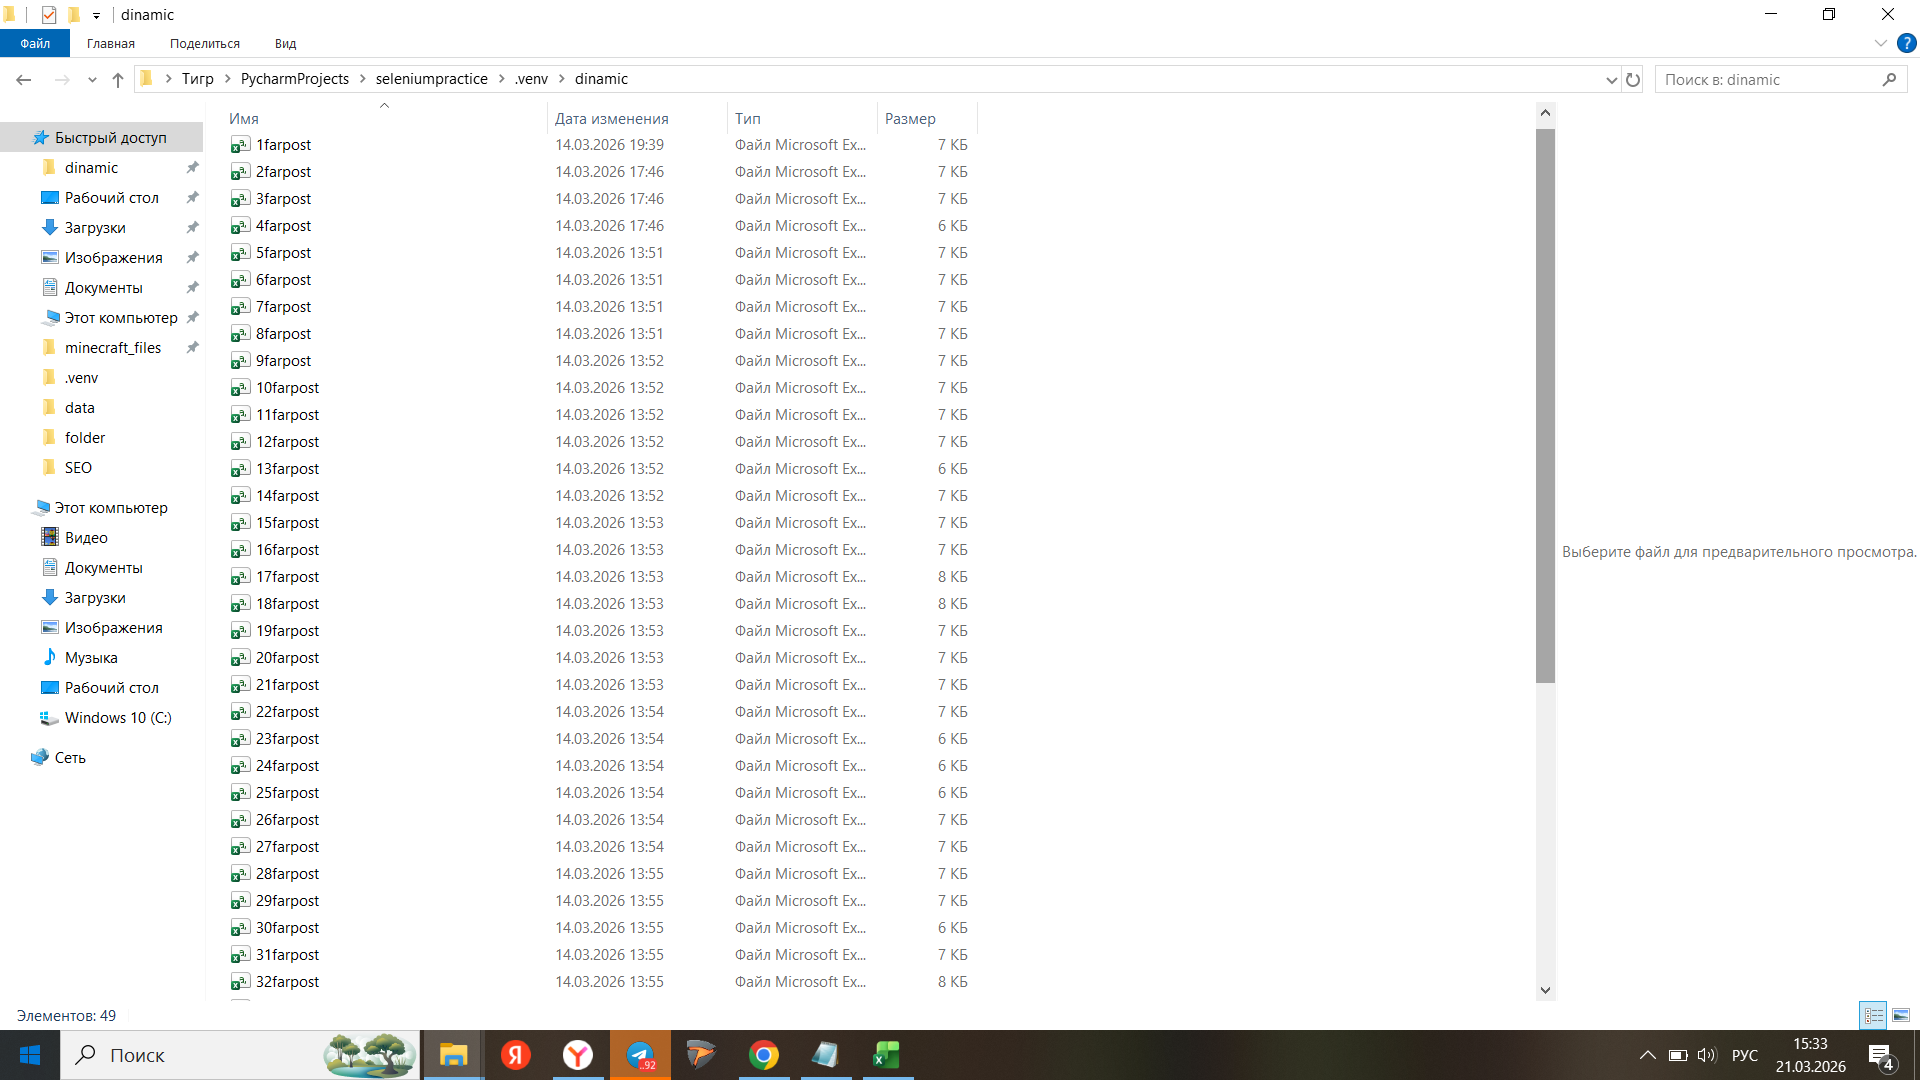Select the 27farpost Excel file icon
The image size is (1920, 1080).
pos(240,847)
